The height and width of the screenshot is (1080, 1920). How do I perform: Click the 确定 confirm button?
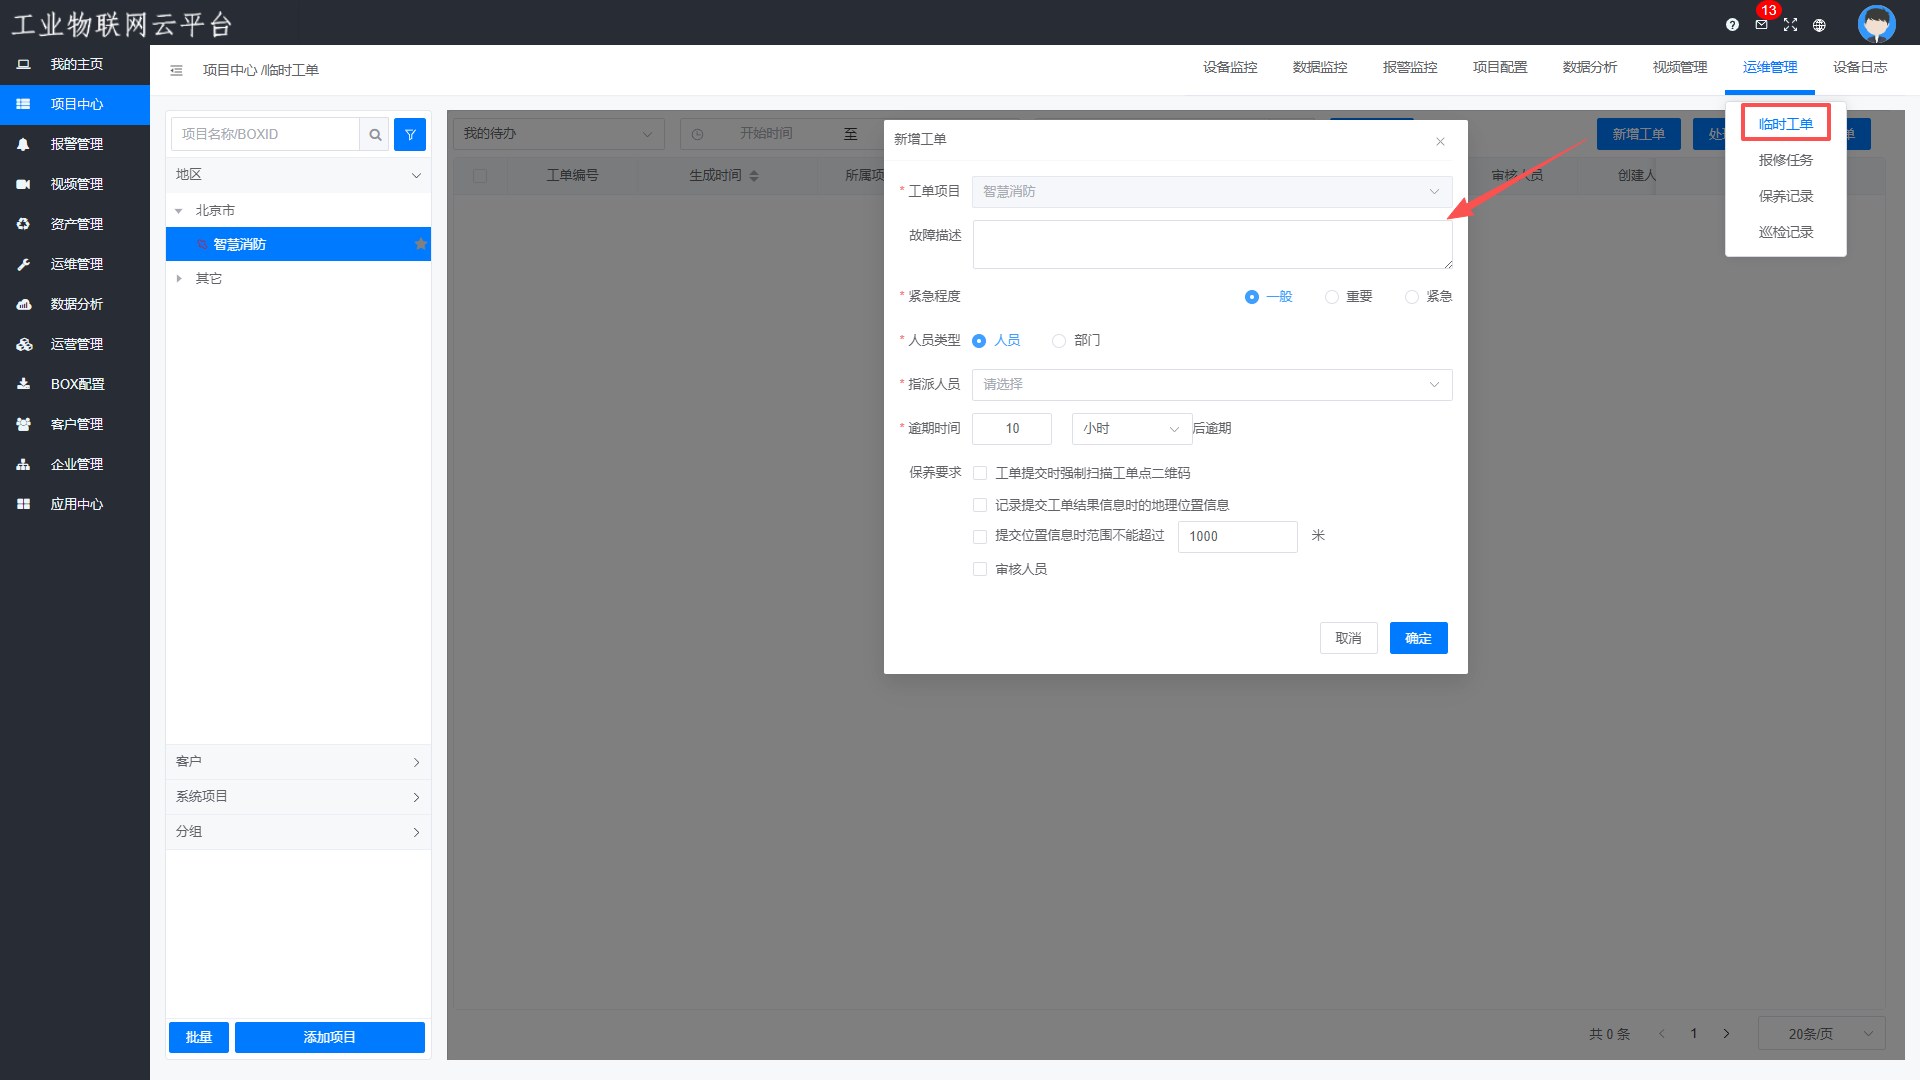coord(1418,638)
